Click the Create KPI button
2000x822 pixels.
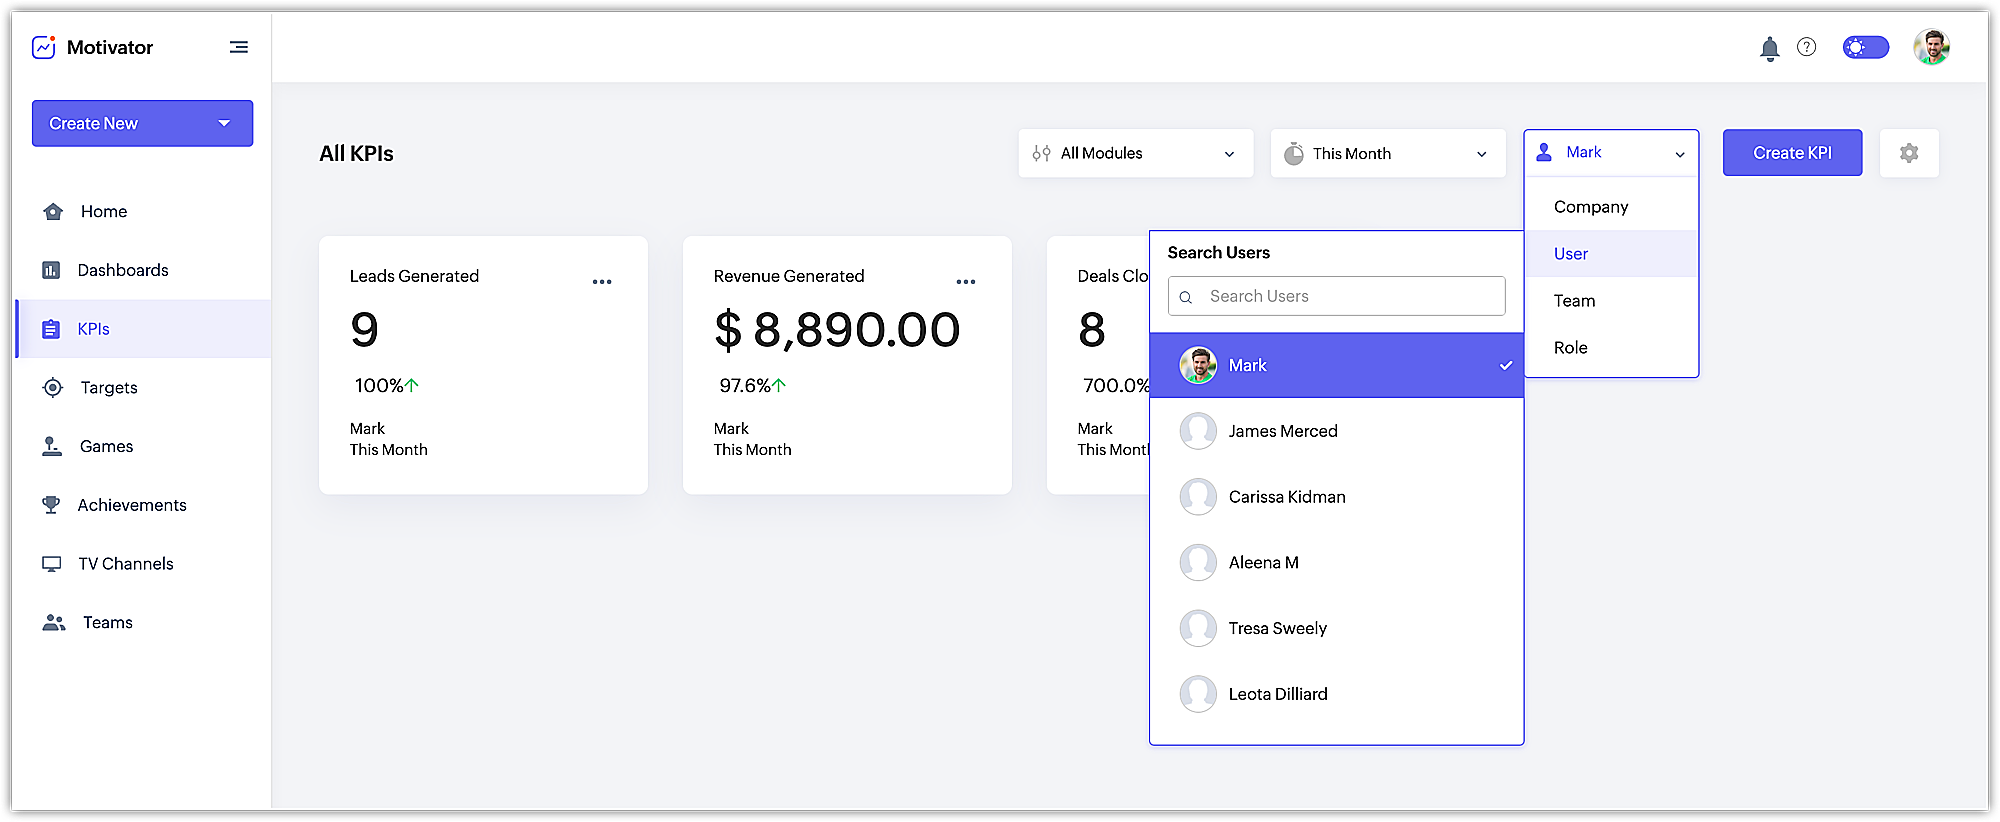[x=1791, y=153]
